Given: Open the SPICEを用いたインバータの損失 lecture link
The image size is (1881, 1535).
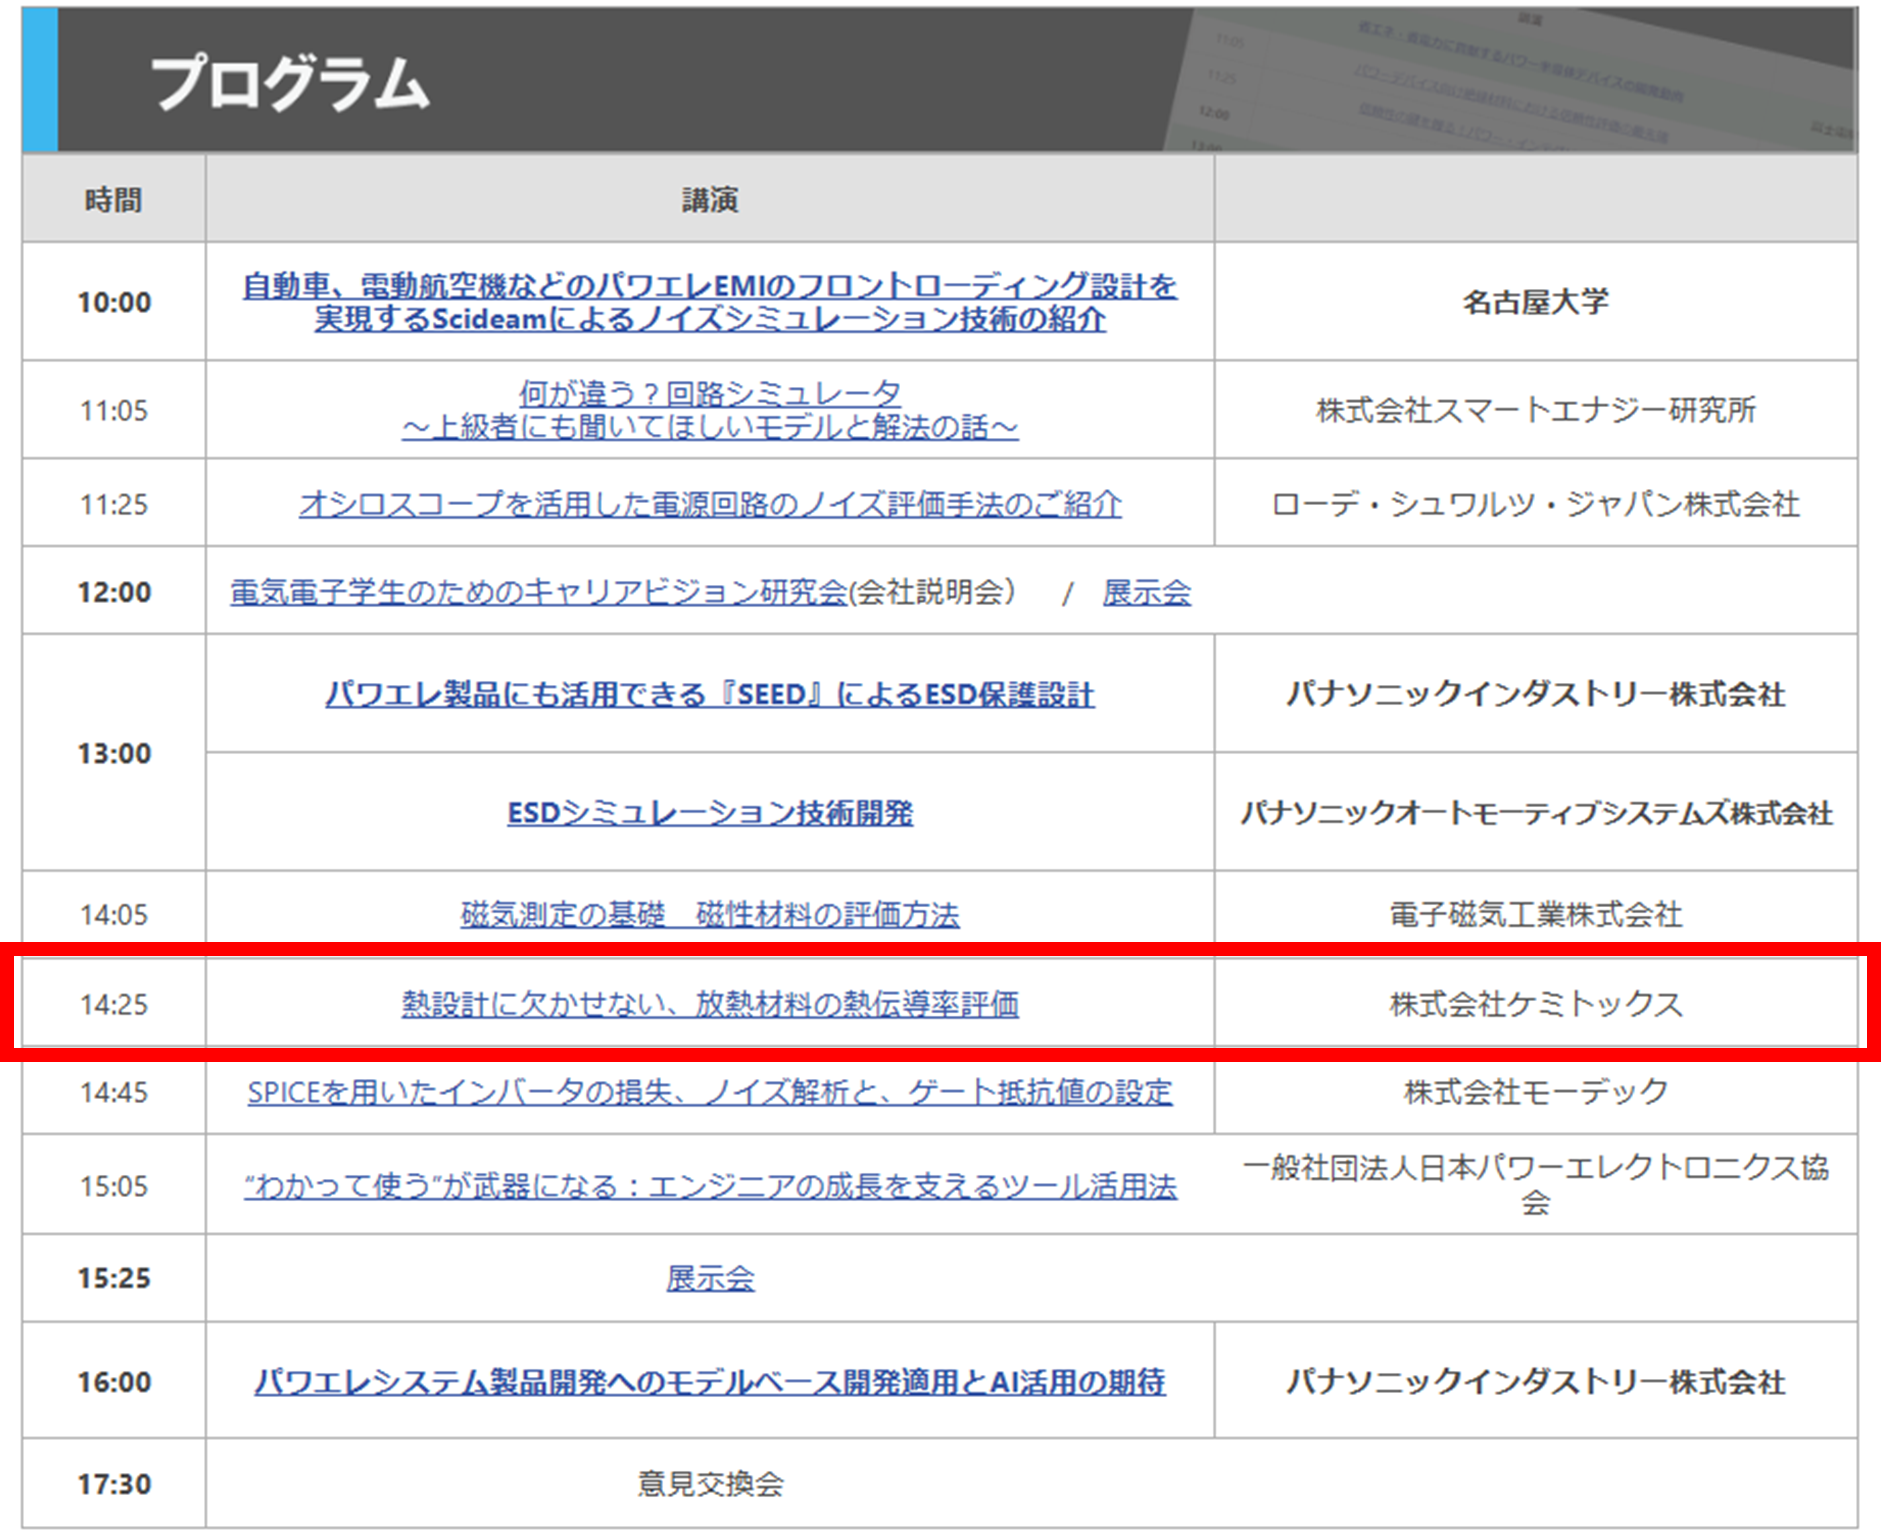Looking at the screenshot, I should [709, 1092].
